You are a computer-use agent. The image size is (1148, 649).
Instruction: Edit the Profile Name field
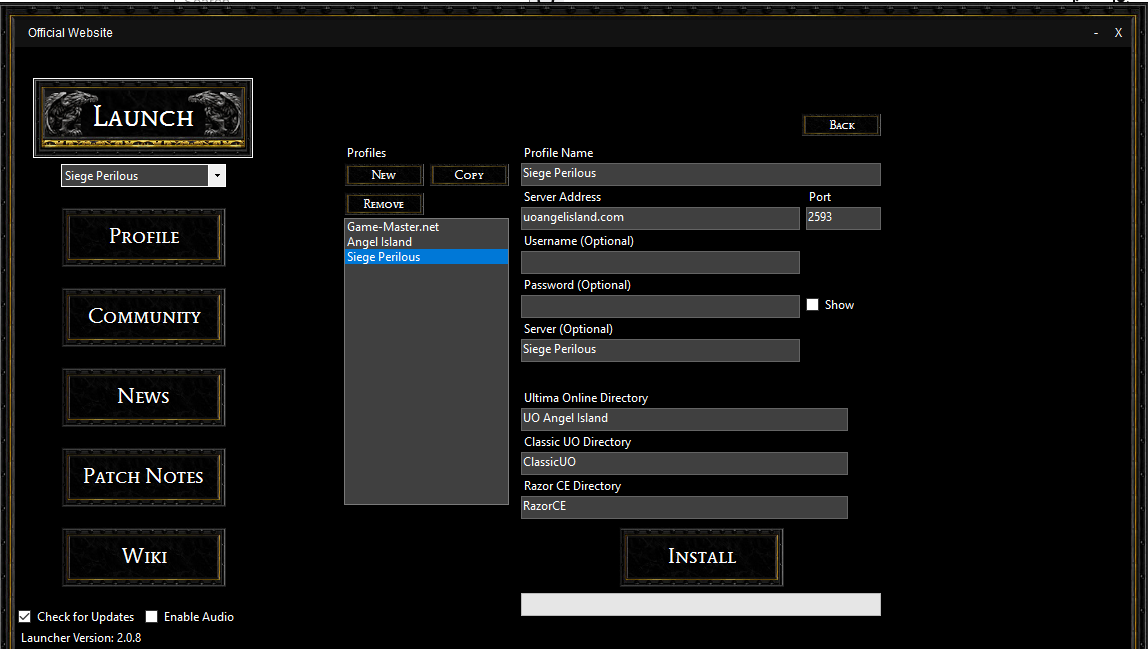click(x=701, y=174)
